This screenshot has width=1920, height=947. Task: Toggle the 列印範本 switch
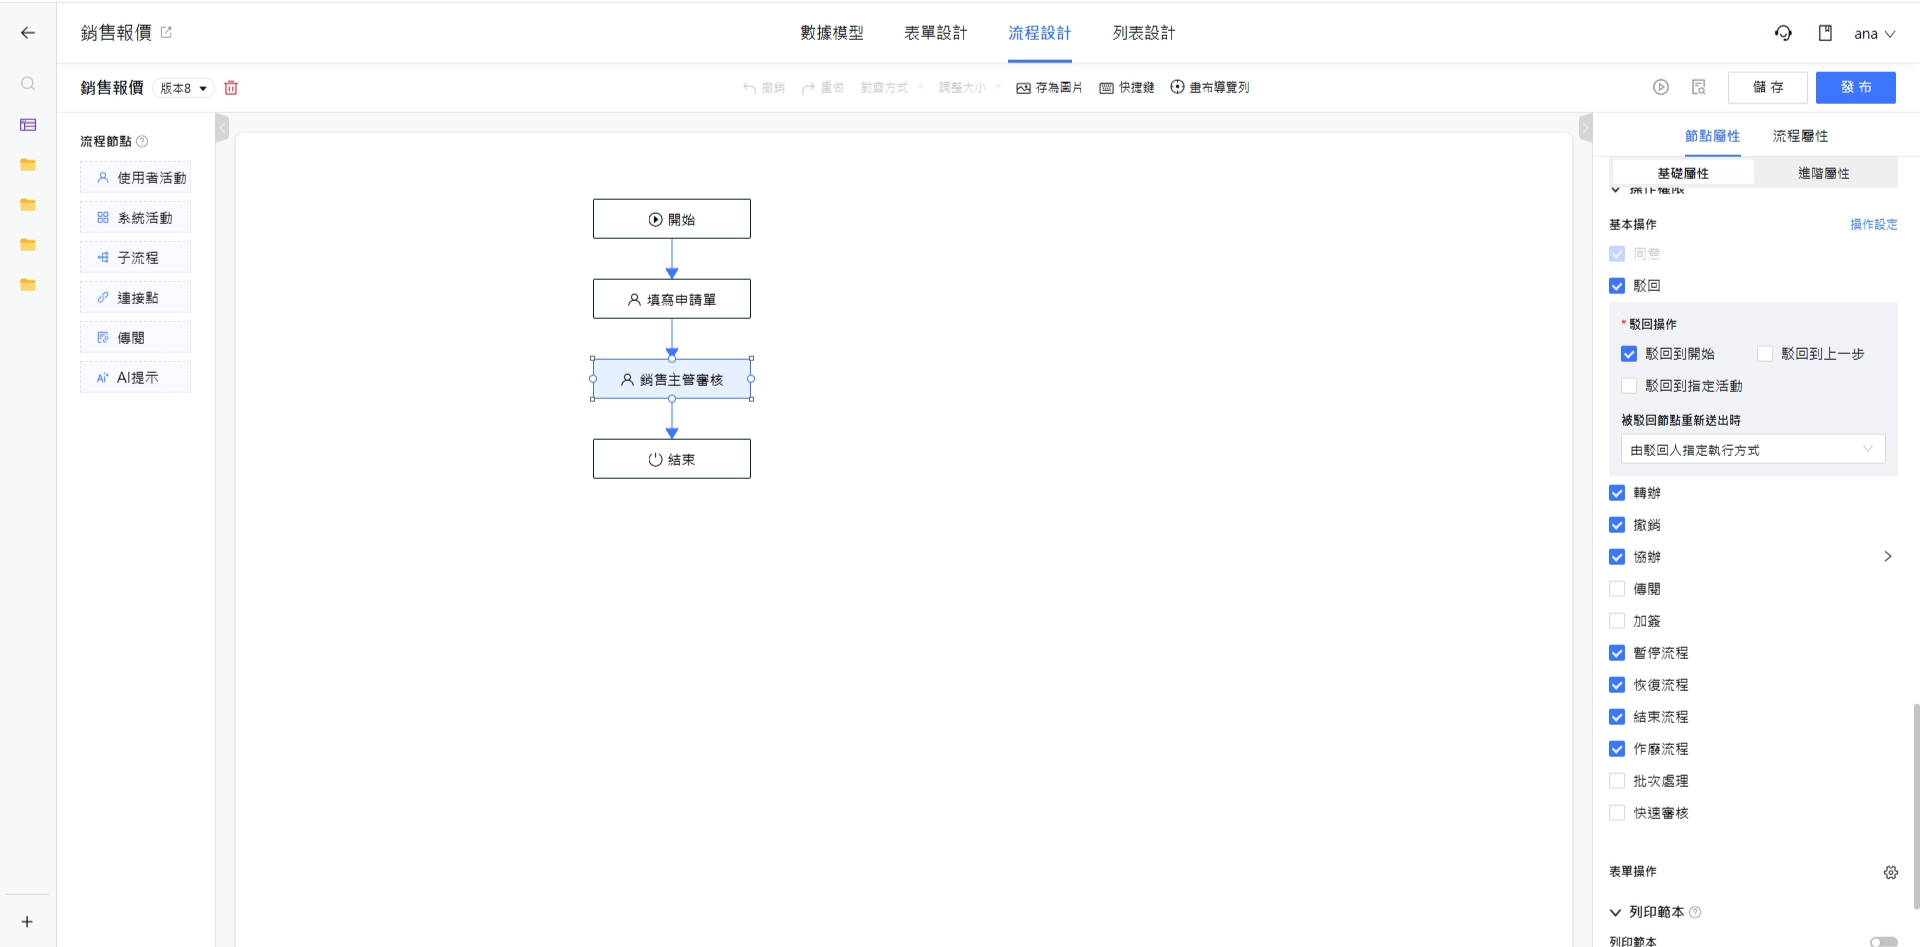(1883, 942)
